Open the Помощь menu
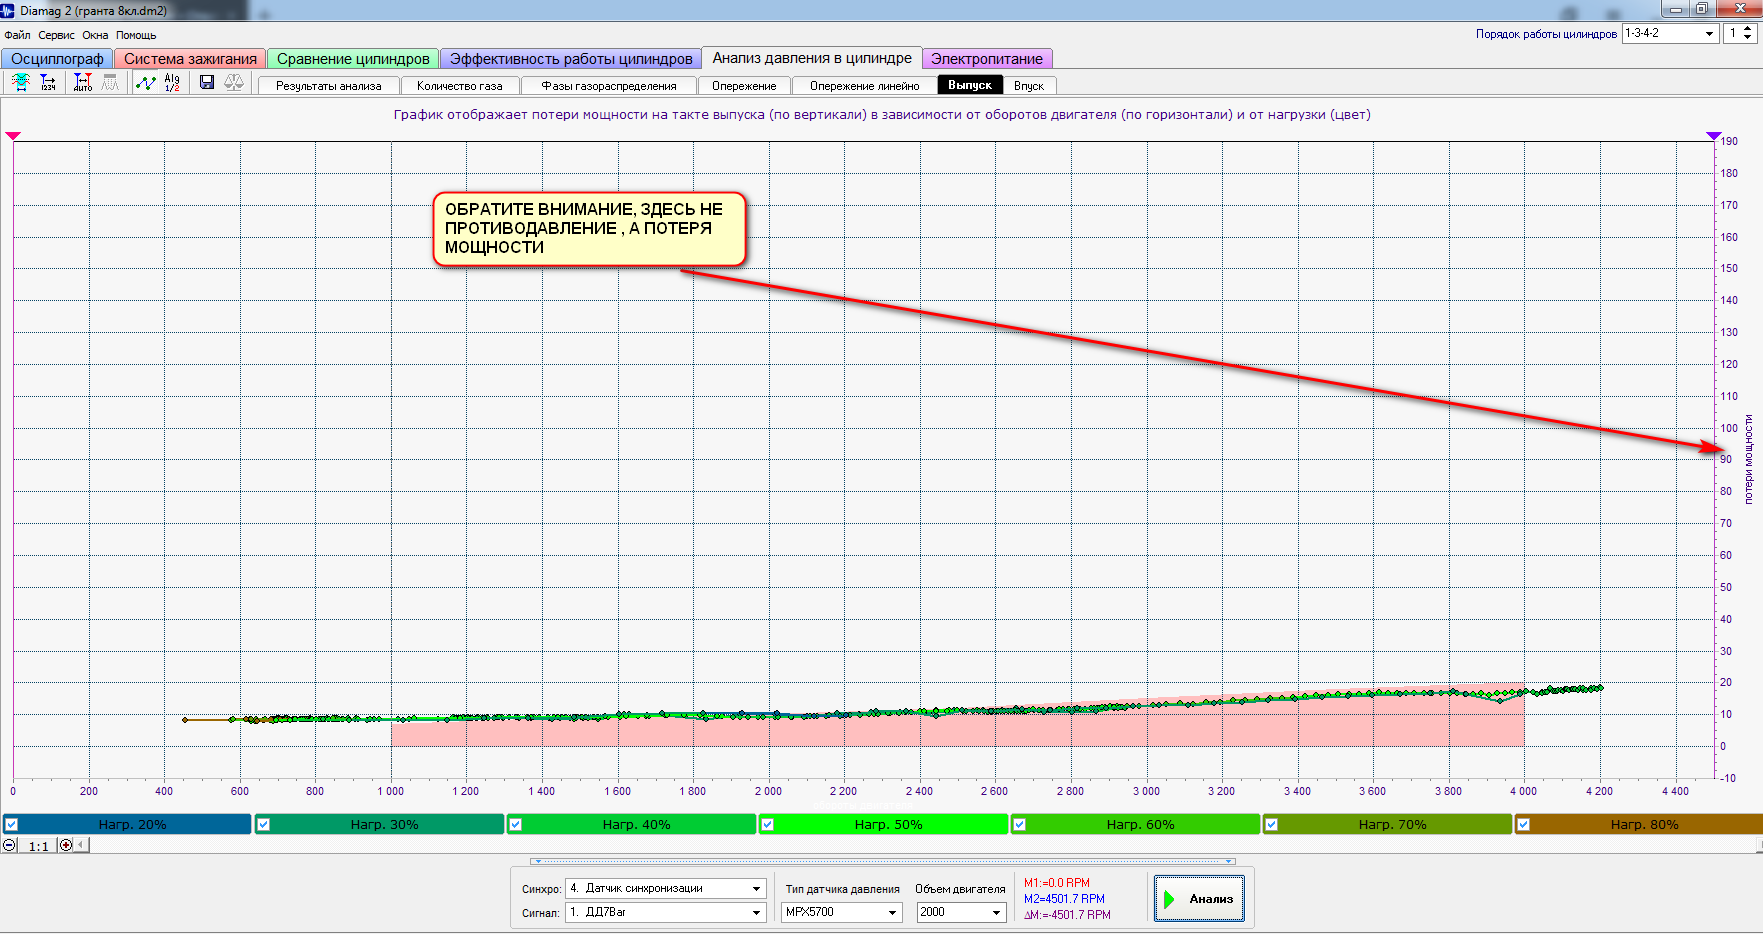Viewport: 1763px width, 934px height. tap(136, 35)
